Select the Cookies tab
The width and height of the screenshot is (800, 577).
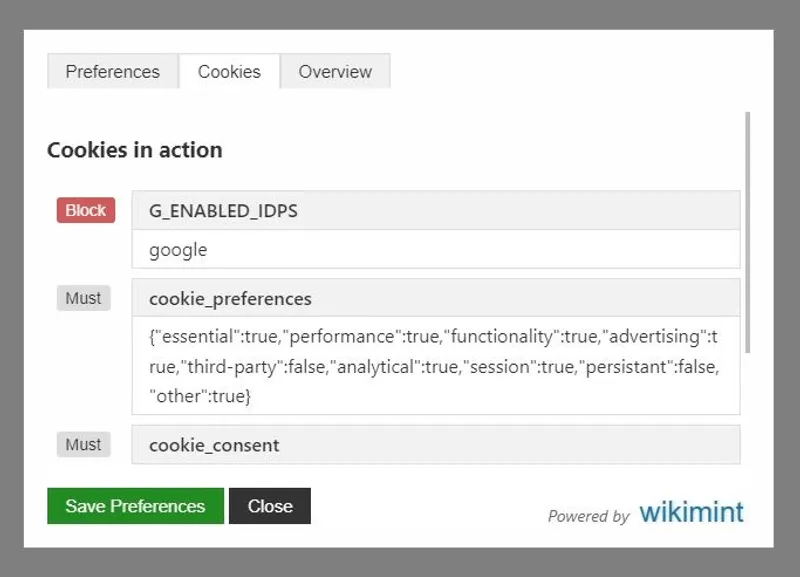[x=229, y=71]
